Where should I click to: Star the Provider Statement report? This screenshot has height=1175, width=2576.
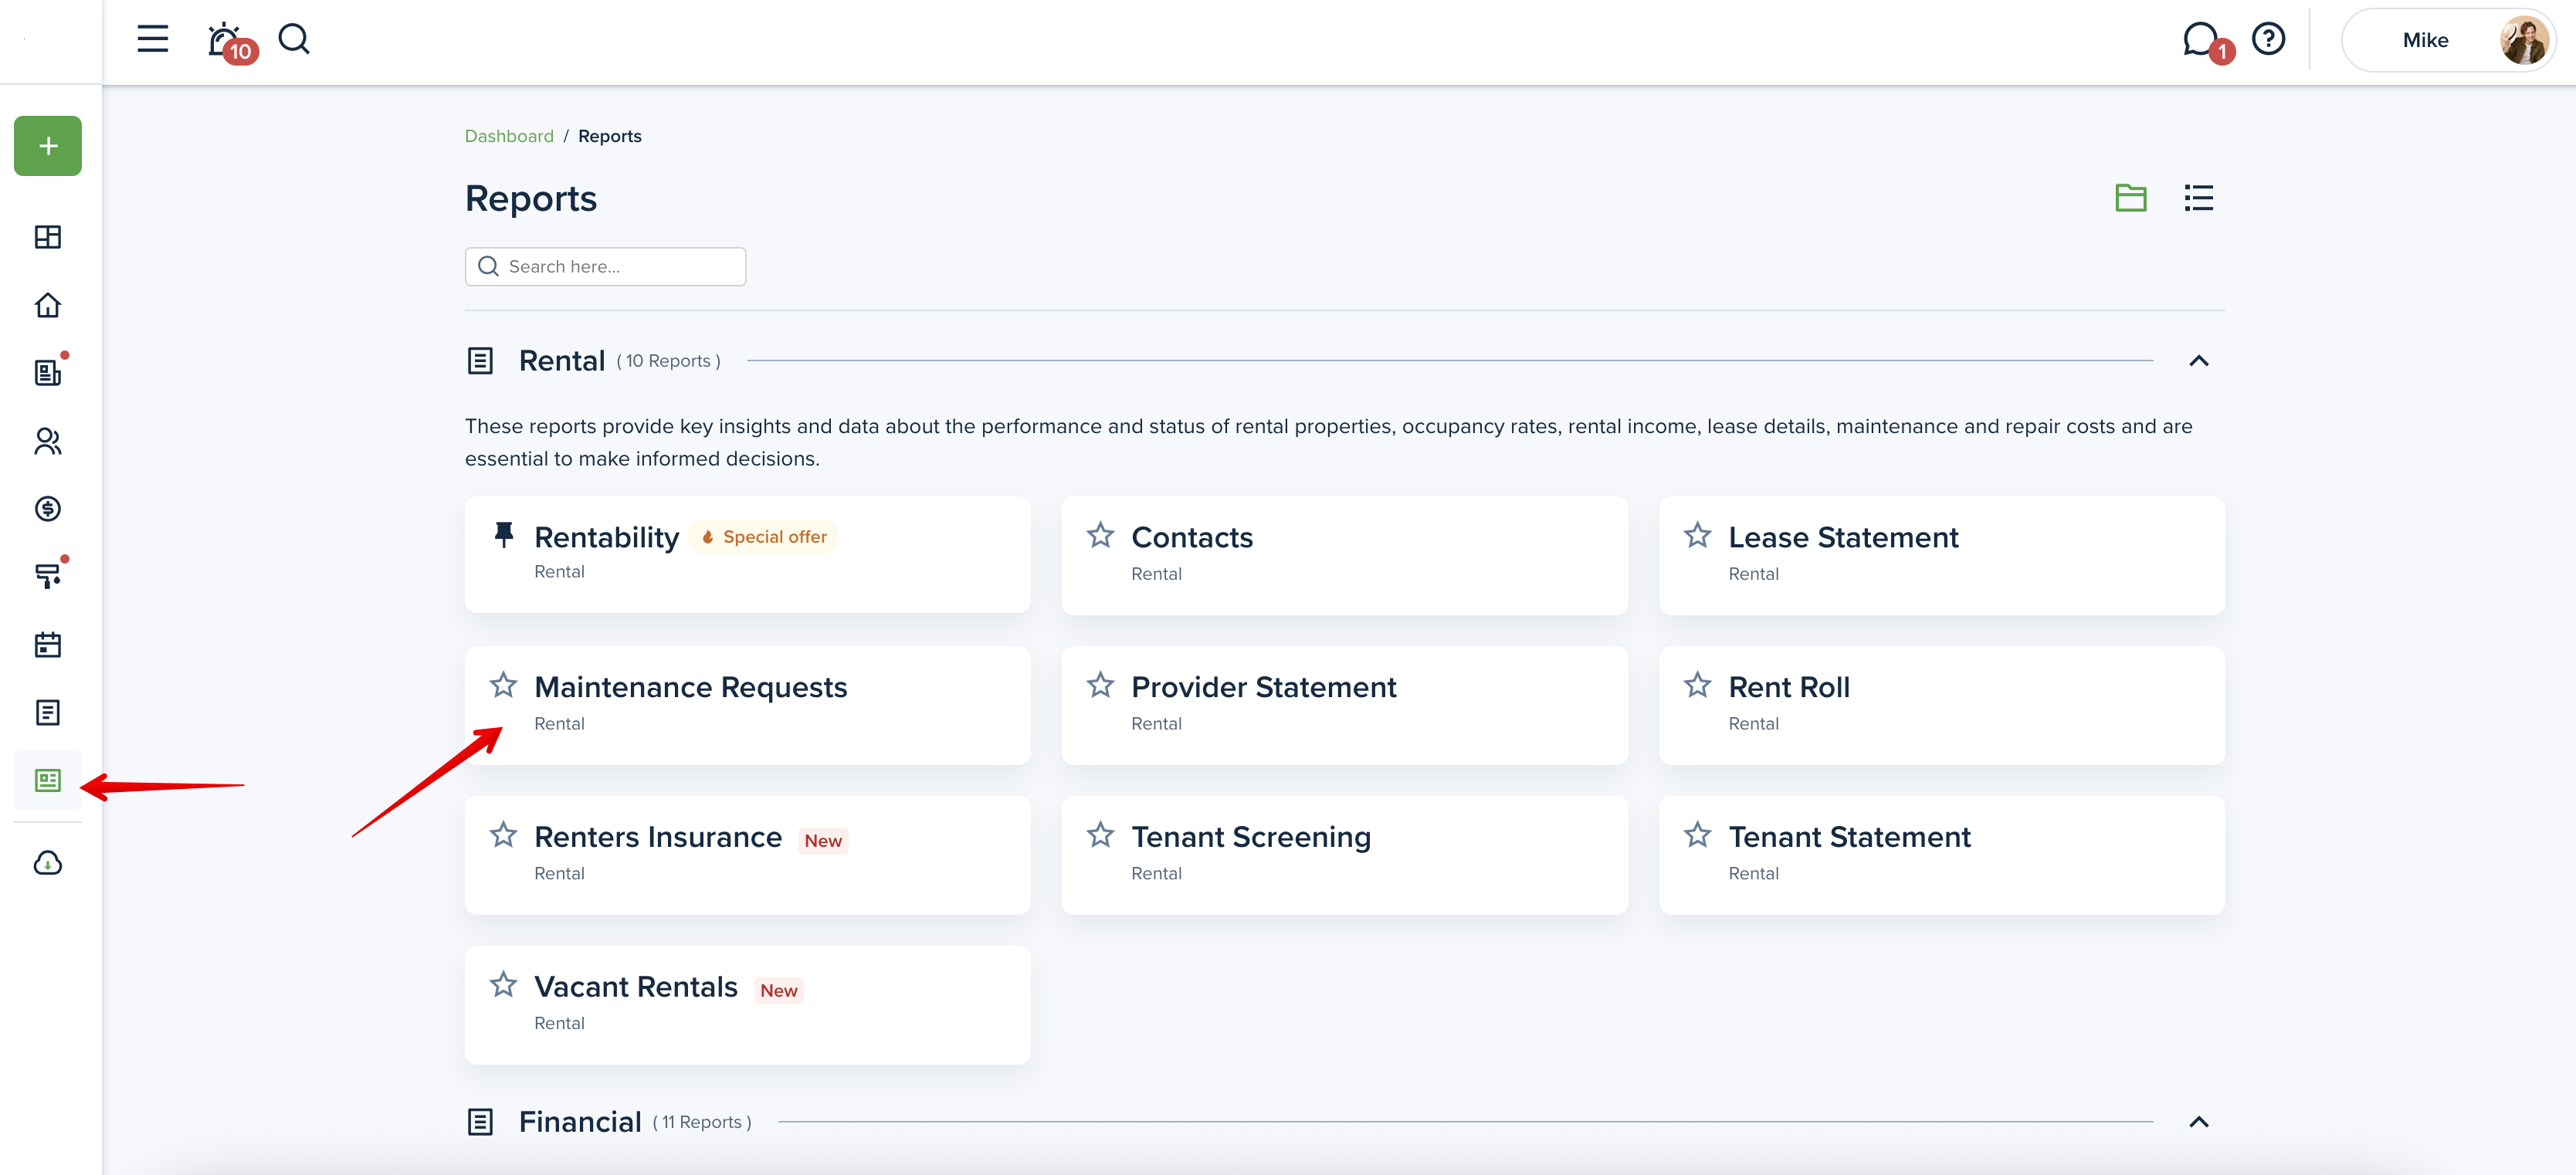[1100, 685]
